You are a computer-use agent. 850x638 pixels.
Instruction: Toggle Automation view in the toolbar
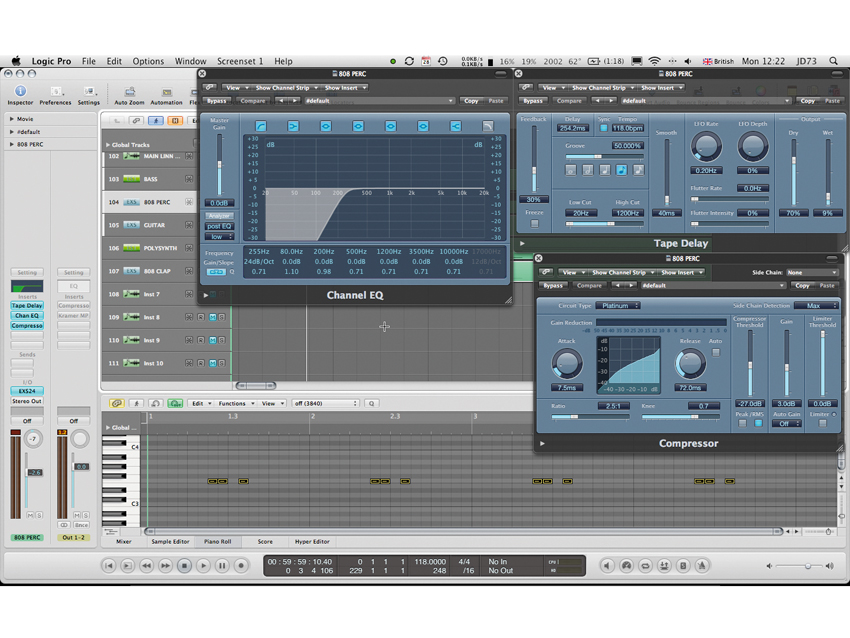click(x=166, y=92)
